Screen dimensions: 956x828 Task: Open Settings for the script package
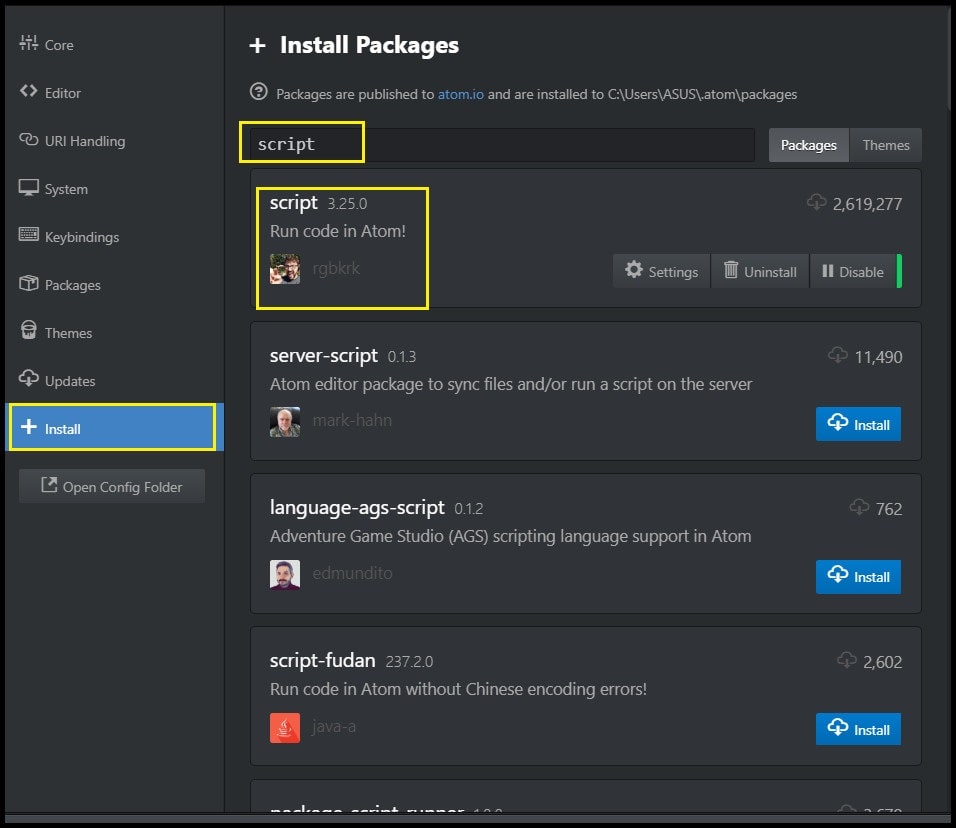click(x=661, y=271)
